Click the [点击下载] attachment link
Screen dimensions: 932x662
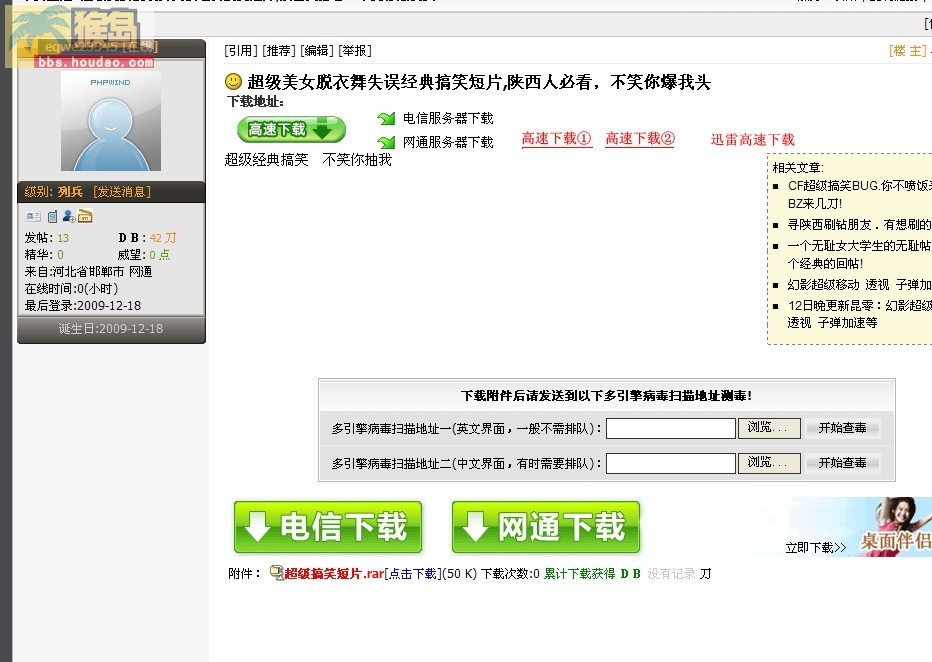(412, 573)
